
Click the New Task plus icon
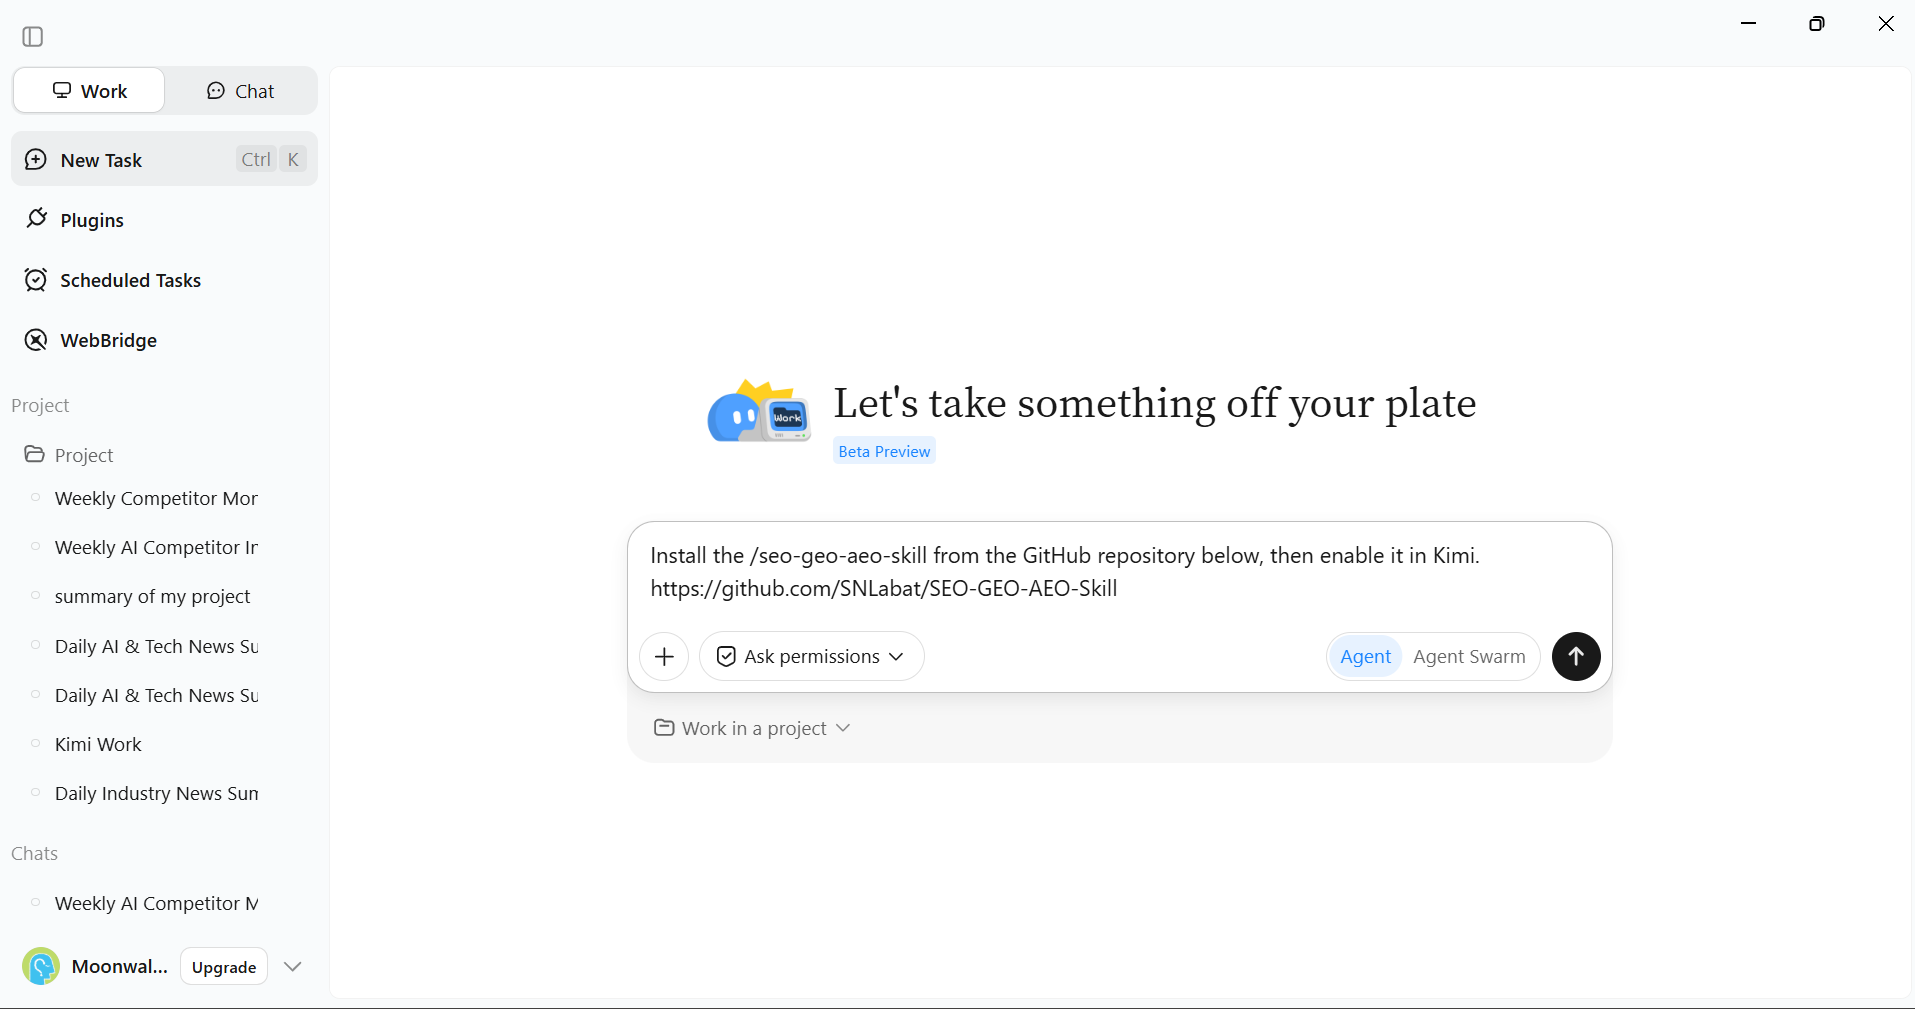36,160
